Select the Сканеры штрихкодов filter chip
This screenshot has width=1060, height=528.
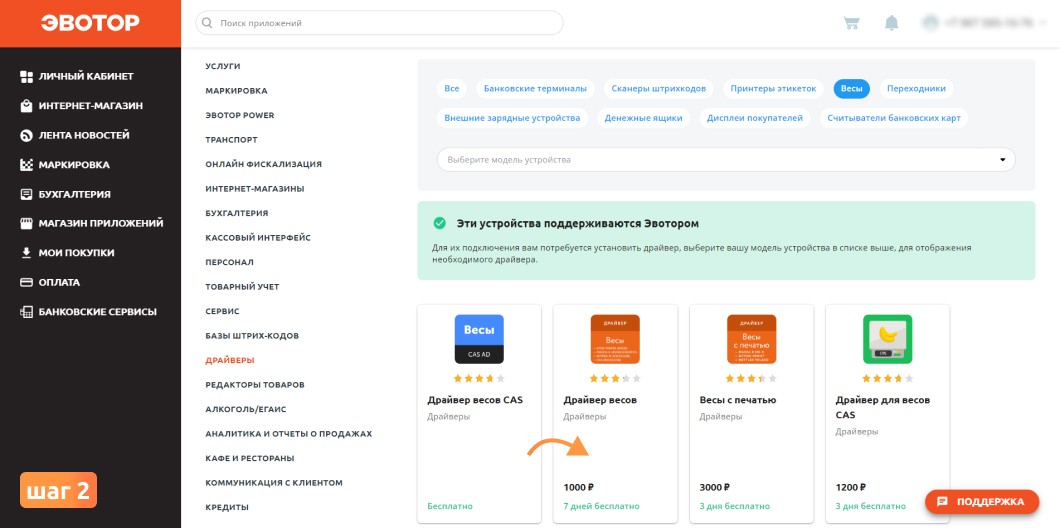click(x=658, y=89)
